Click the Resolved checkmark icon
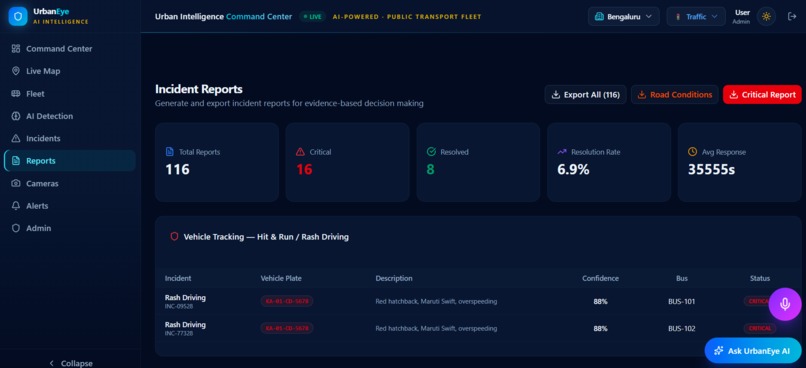 pos(431,152)
